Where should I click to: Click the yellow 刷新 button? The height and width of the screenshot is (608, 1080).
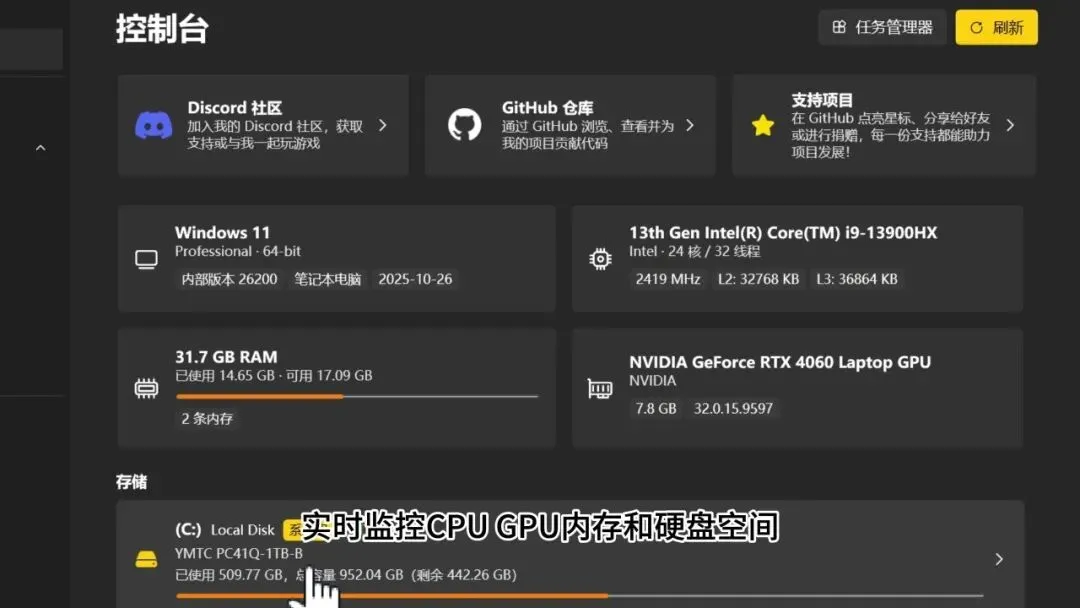coord(996,28)
